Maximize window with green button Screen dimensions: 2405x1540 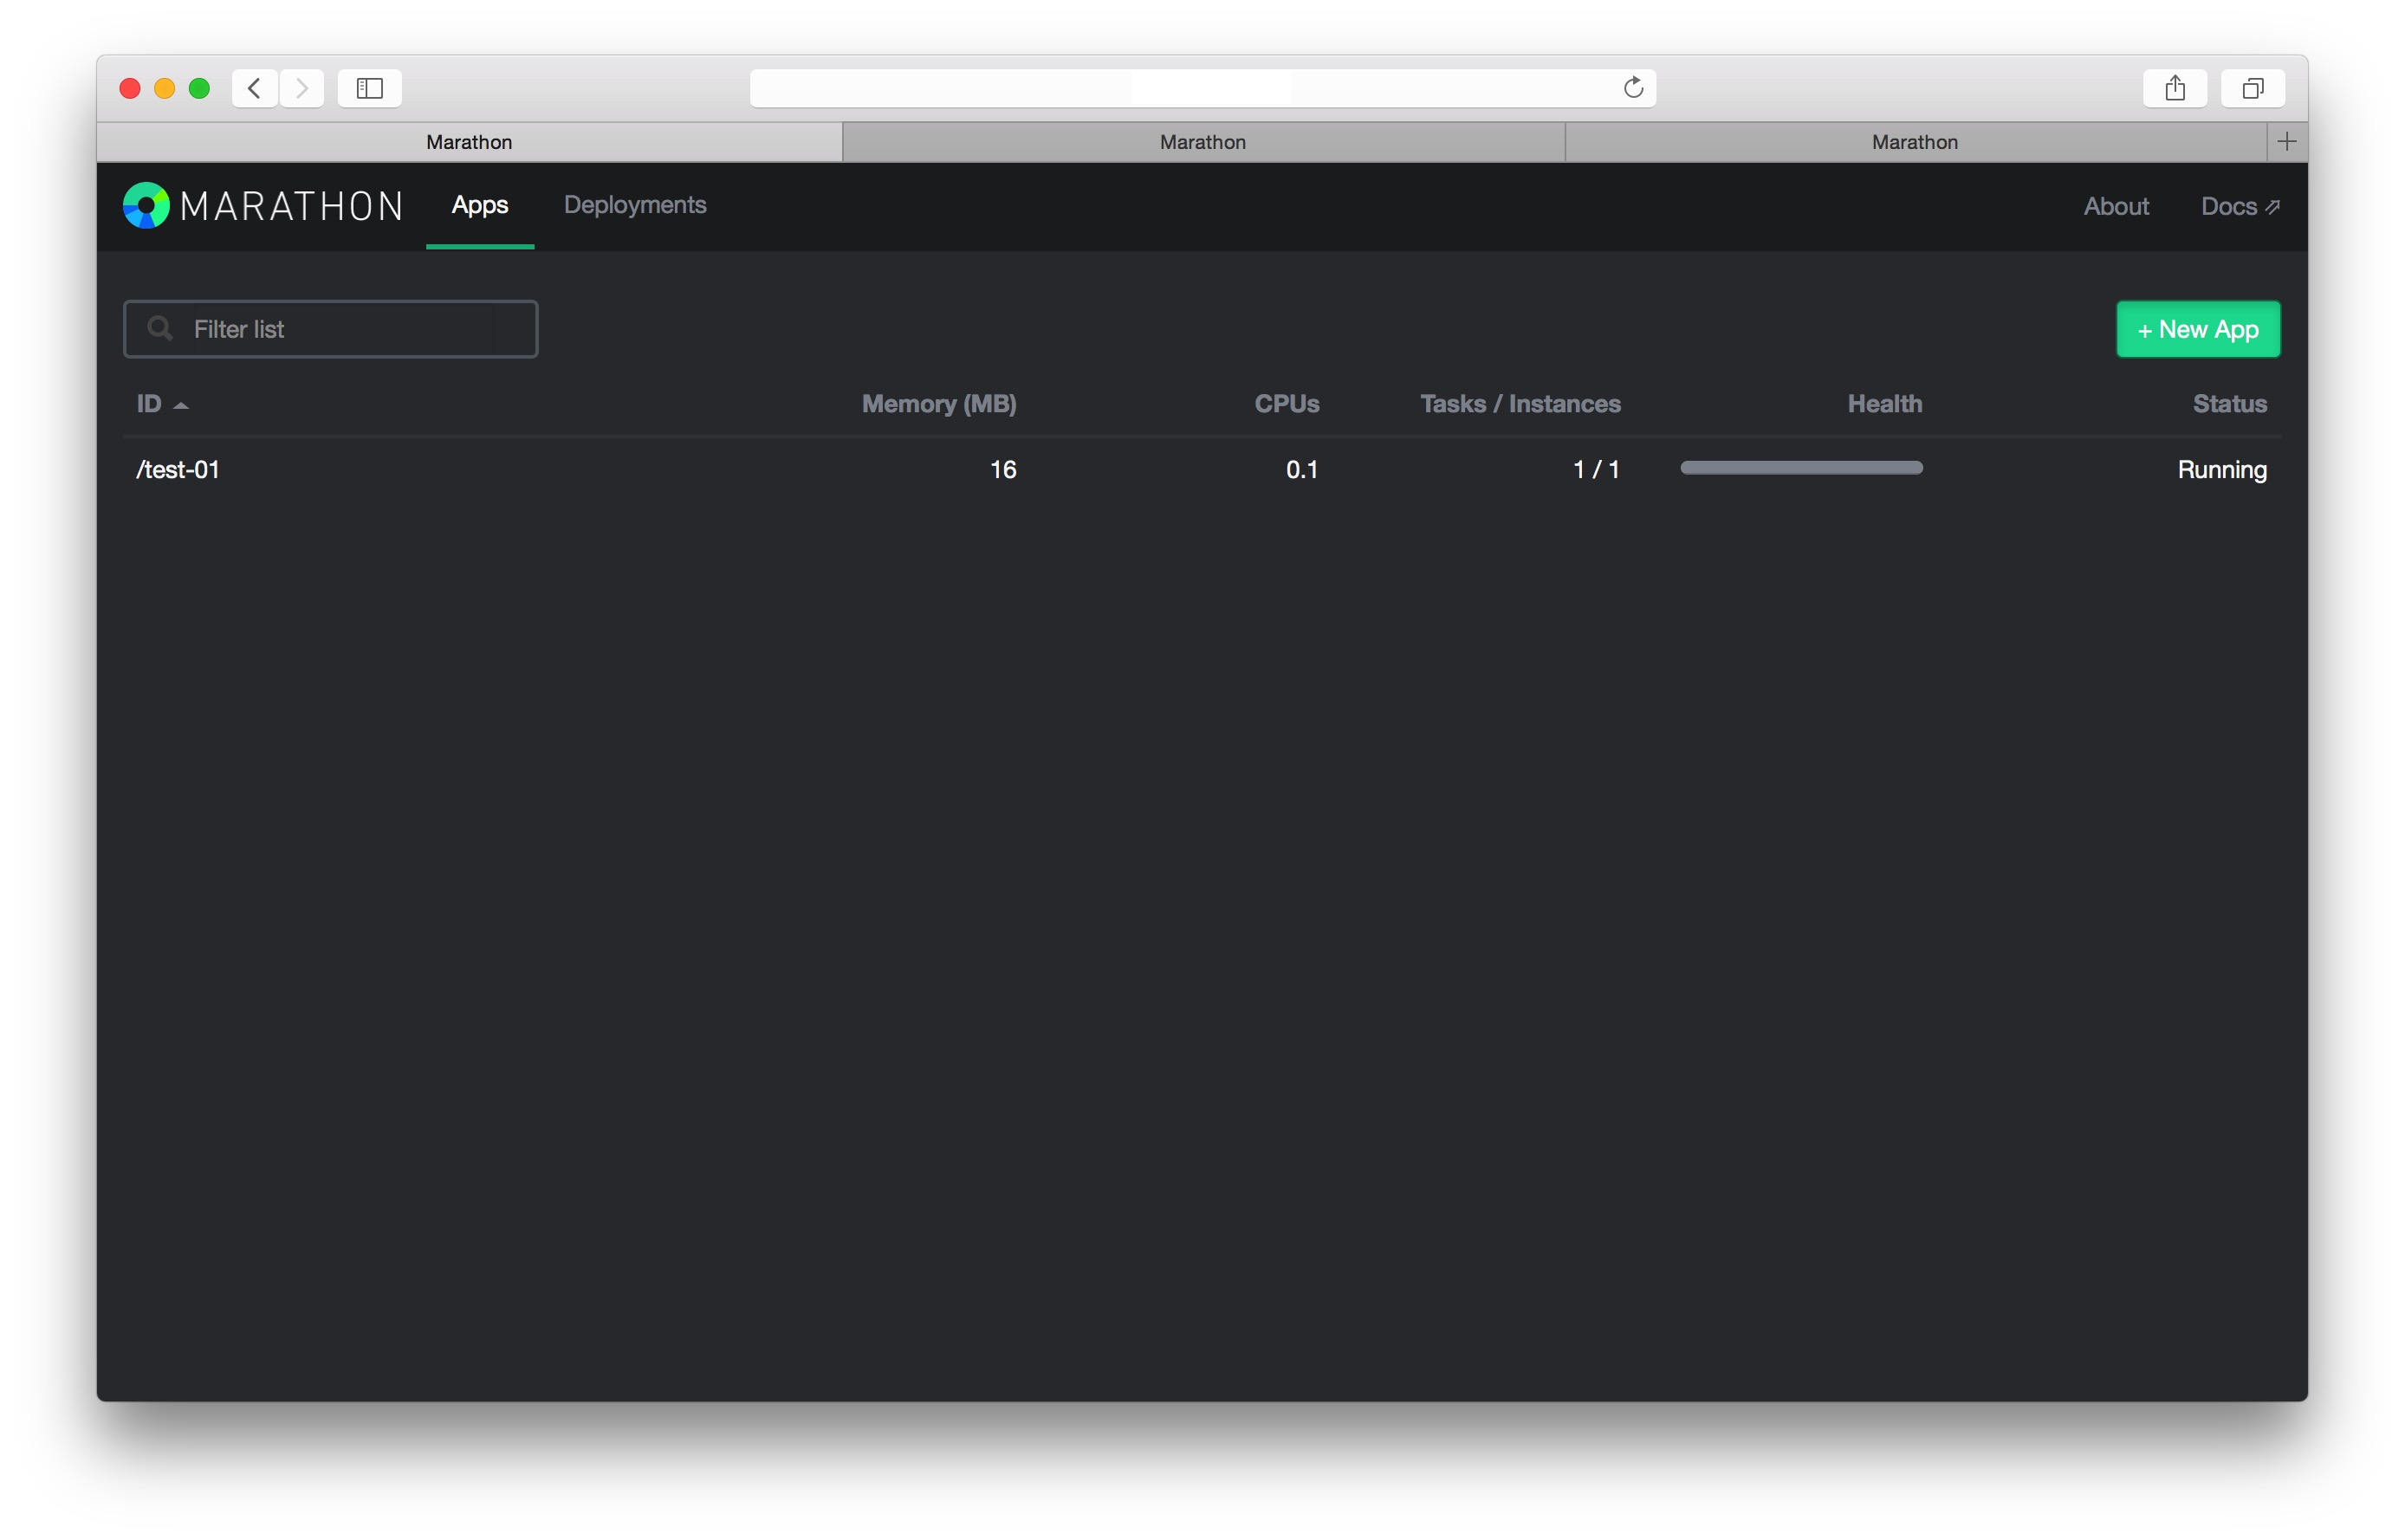[x=199, y=88]
